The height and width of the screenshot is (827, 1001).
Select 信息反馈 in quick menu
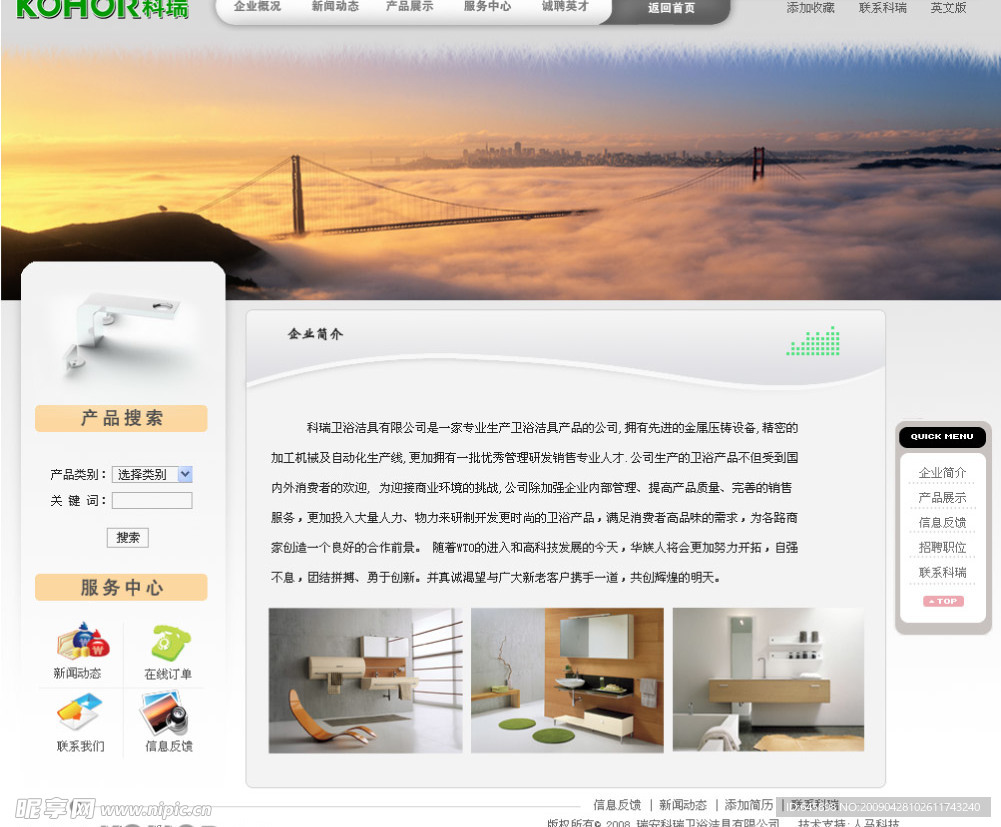[942, 522]
